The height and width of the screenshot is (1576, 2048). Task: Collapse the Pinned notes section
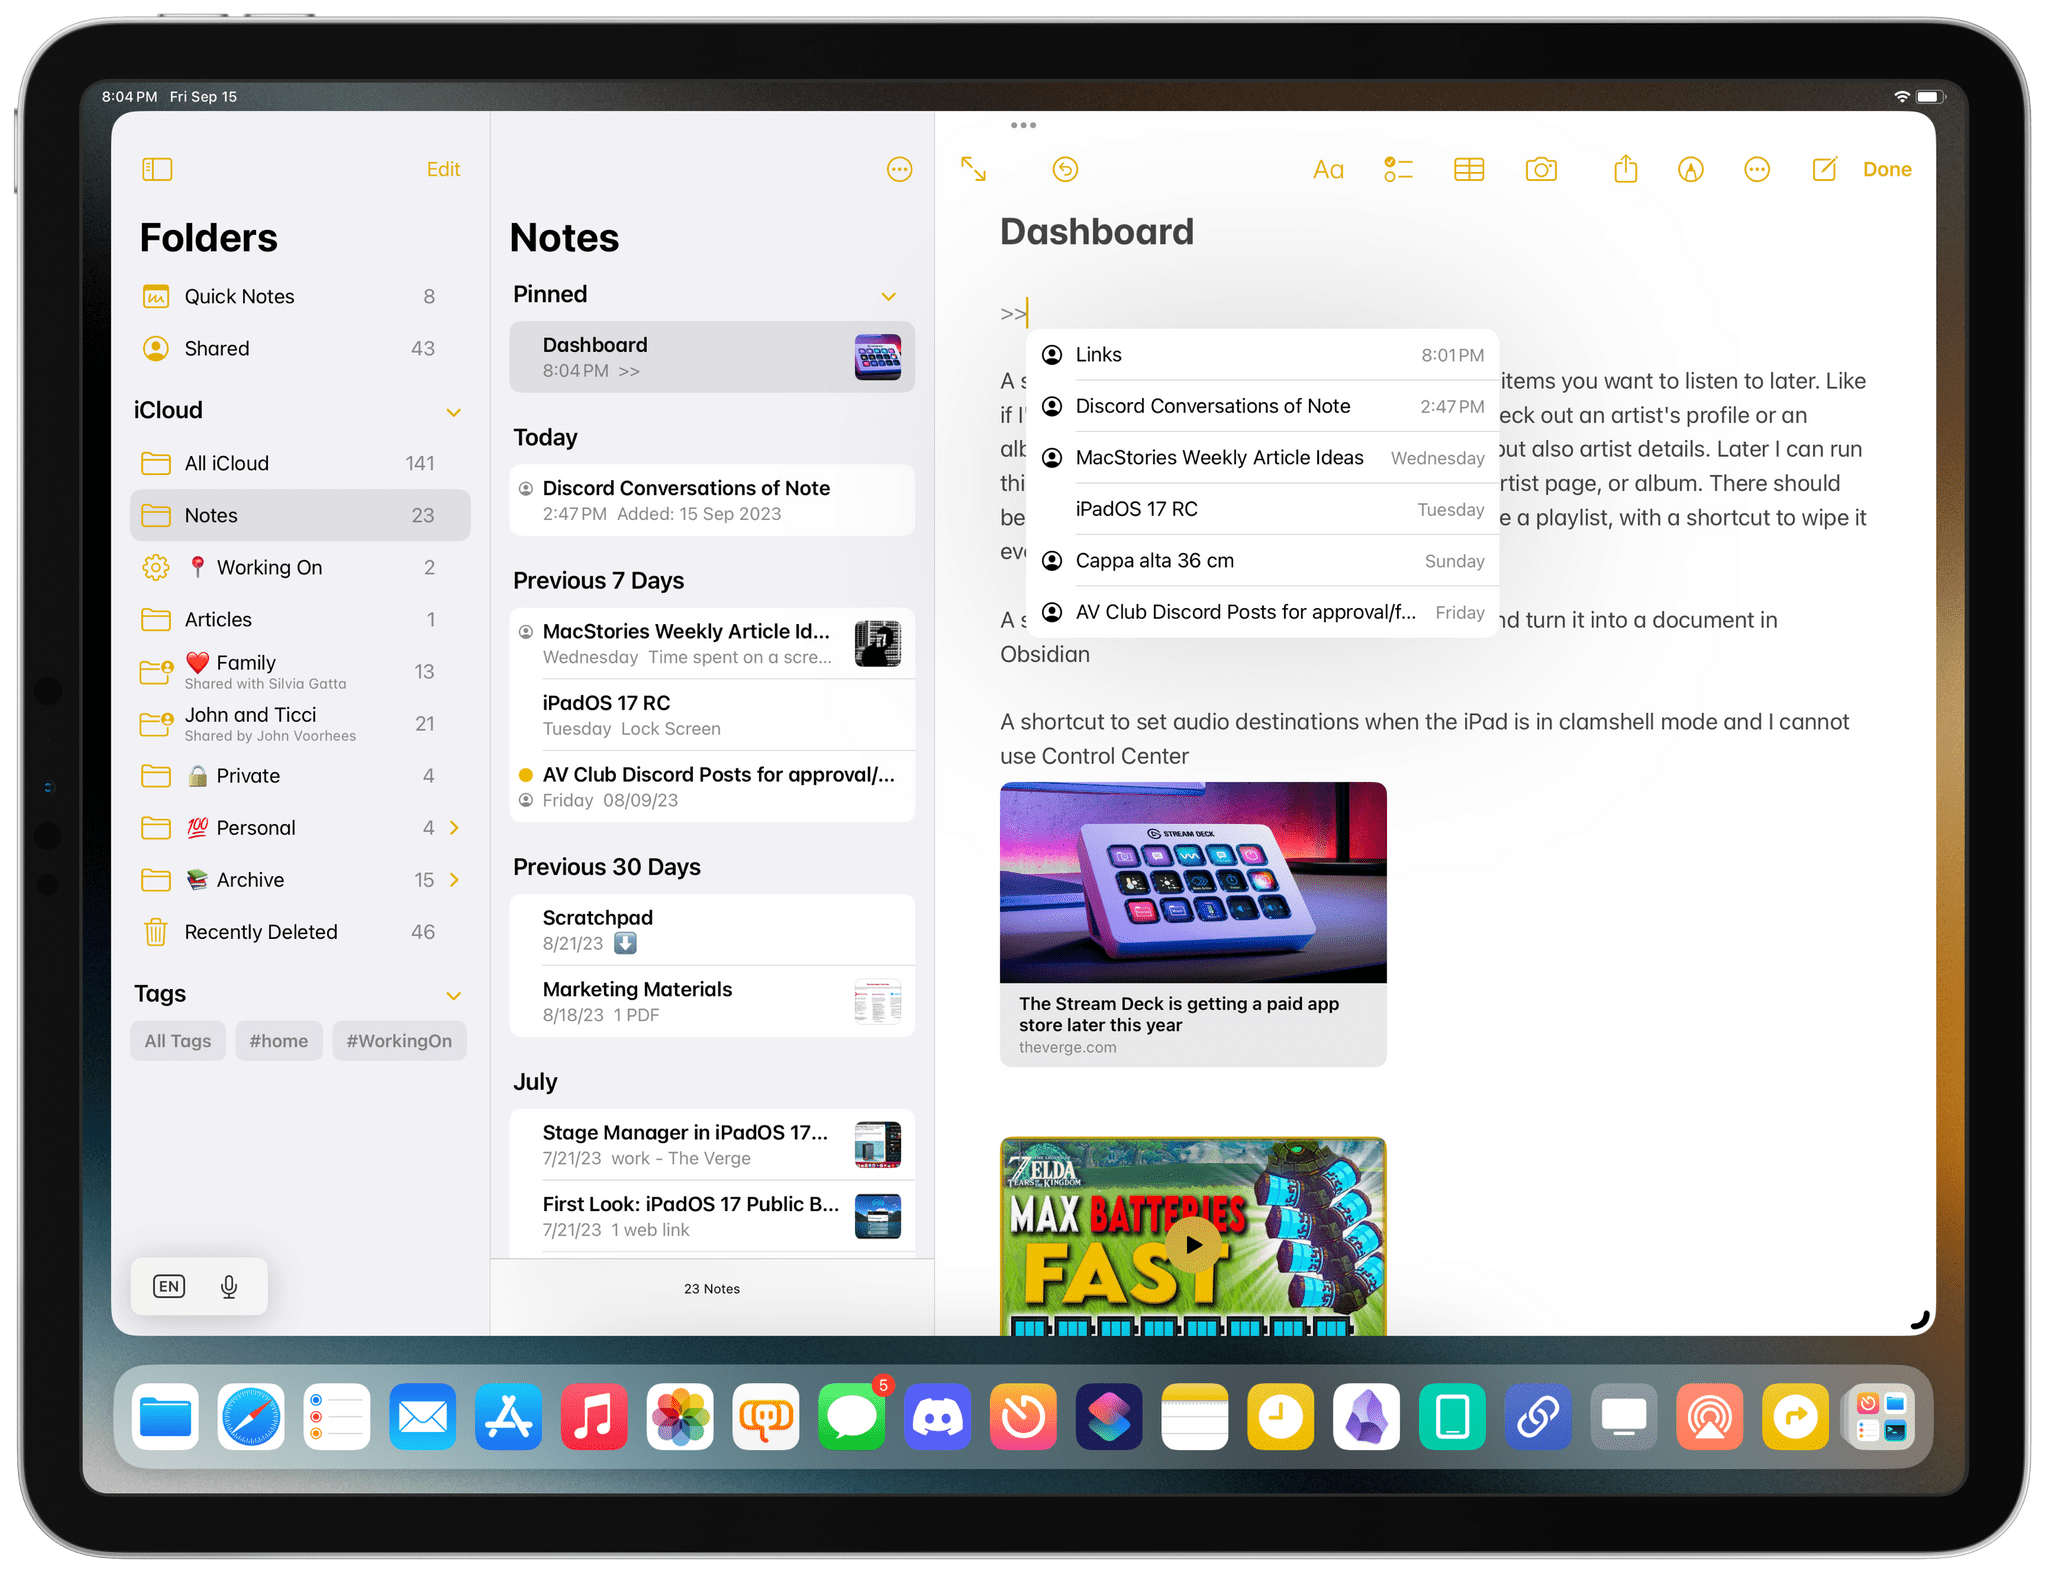[x=888, y=296]
